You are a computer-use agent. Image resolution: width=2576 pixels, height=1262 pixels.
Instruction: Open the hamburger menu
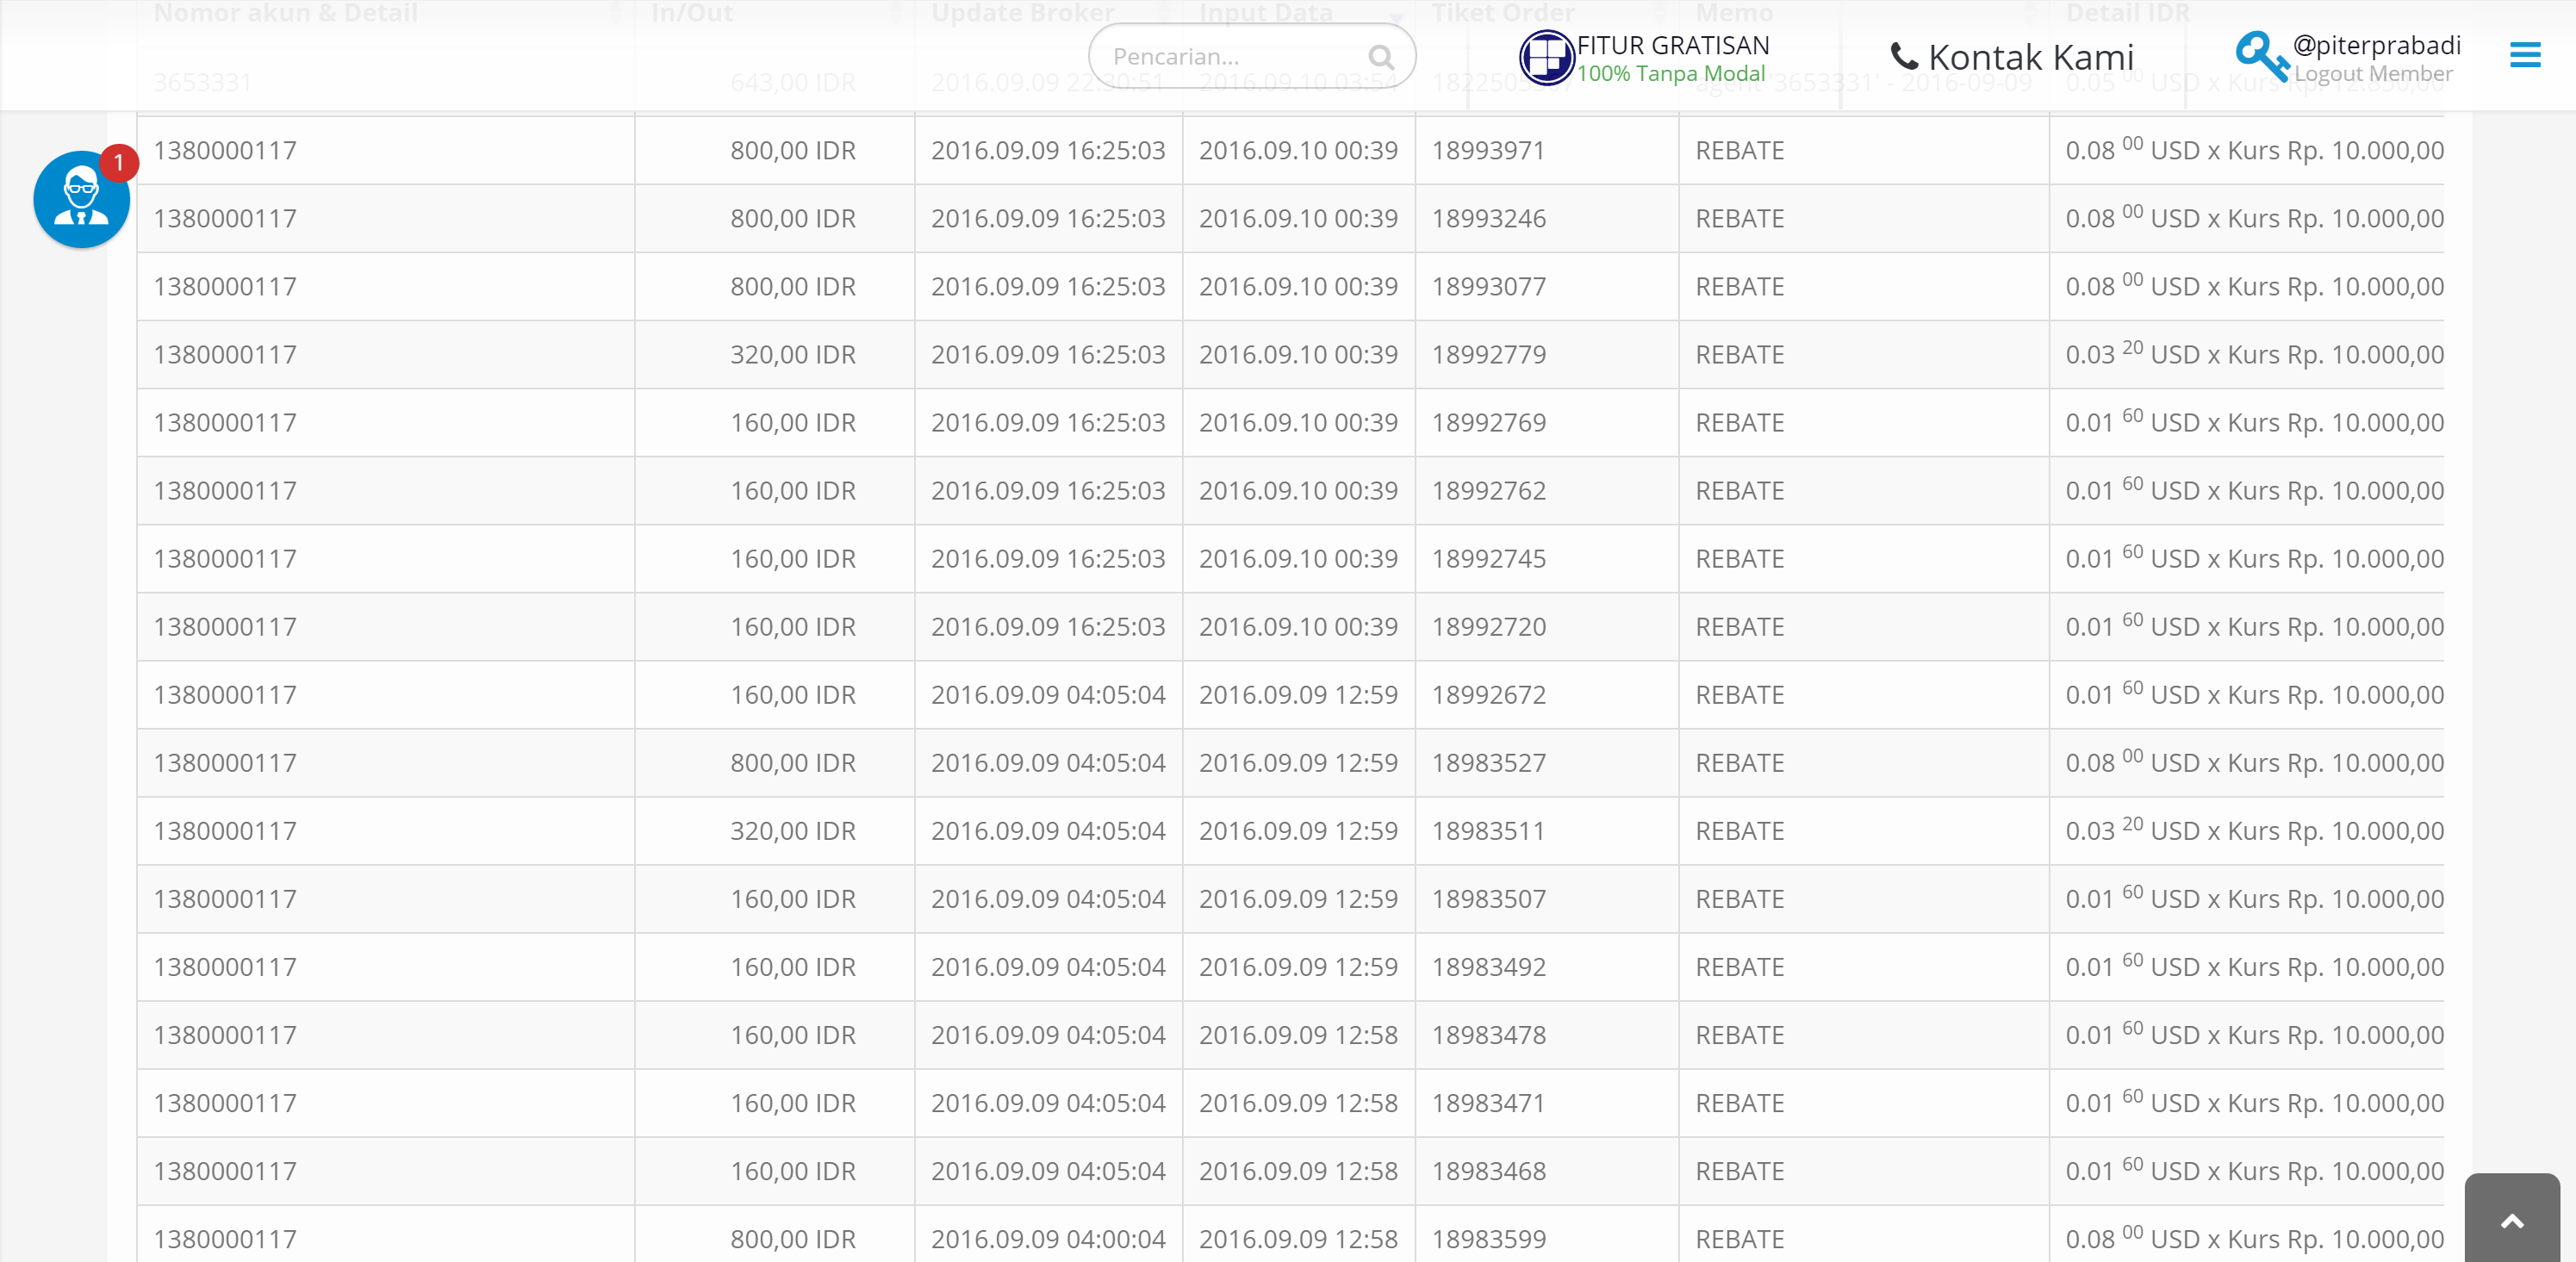[x=2524, y=55]
